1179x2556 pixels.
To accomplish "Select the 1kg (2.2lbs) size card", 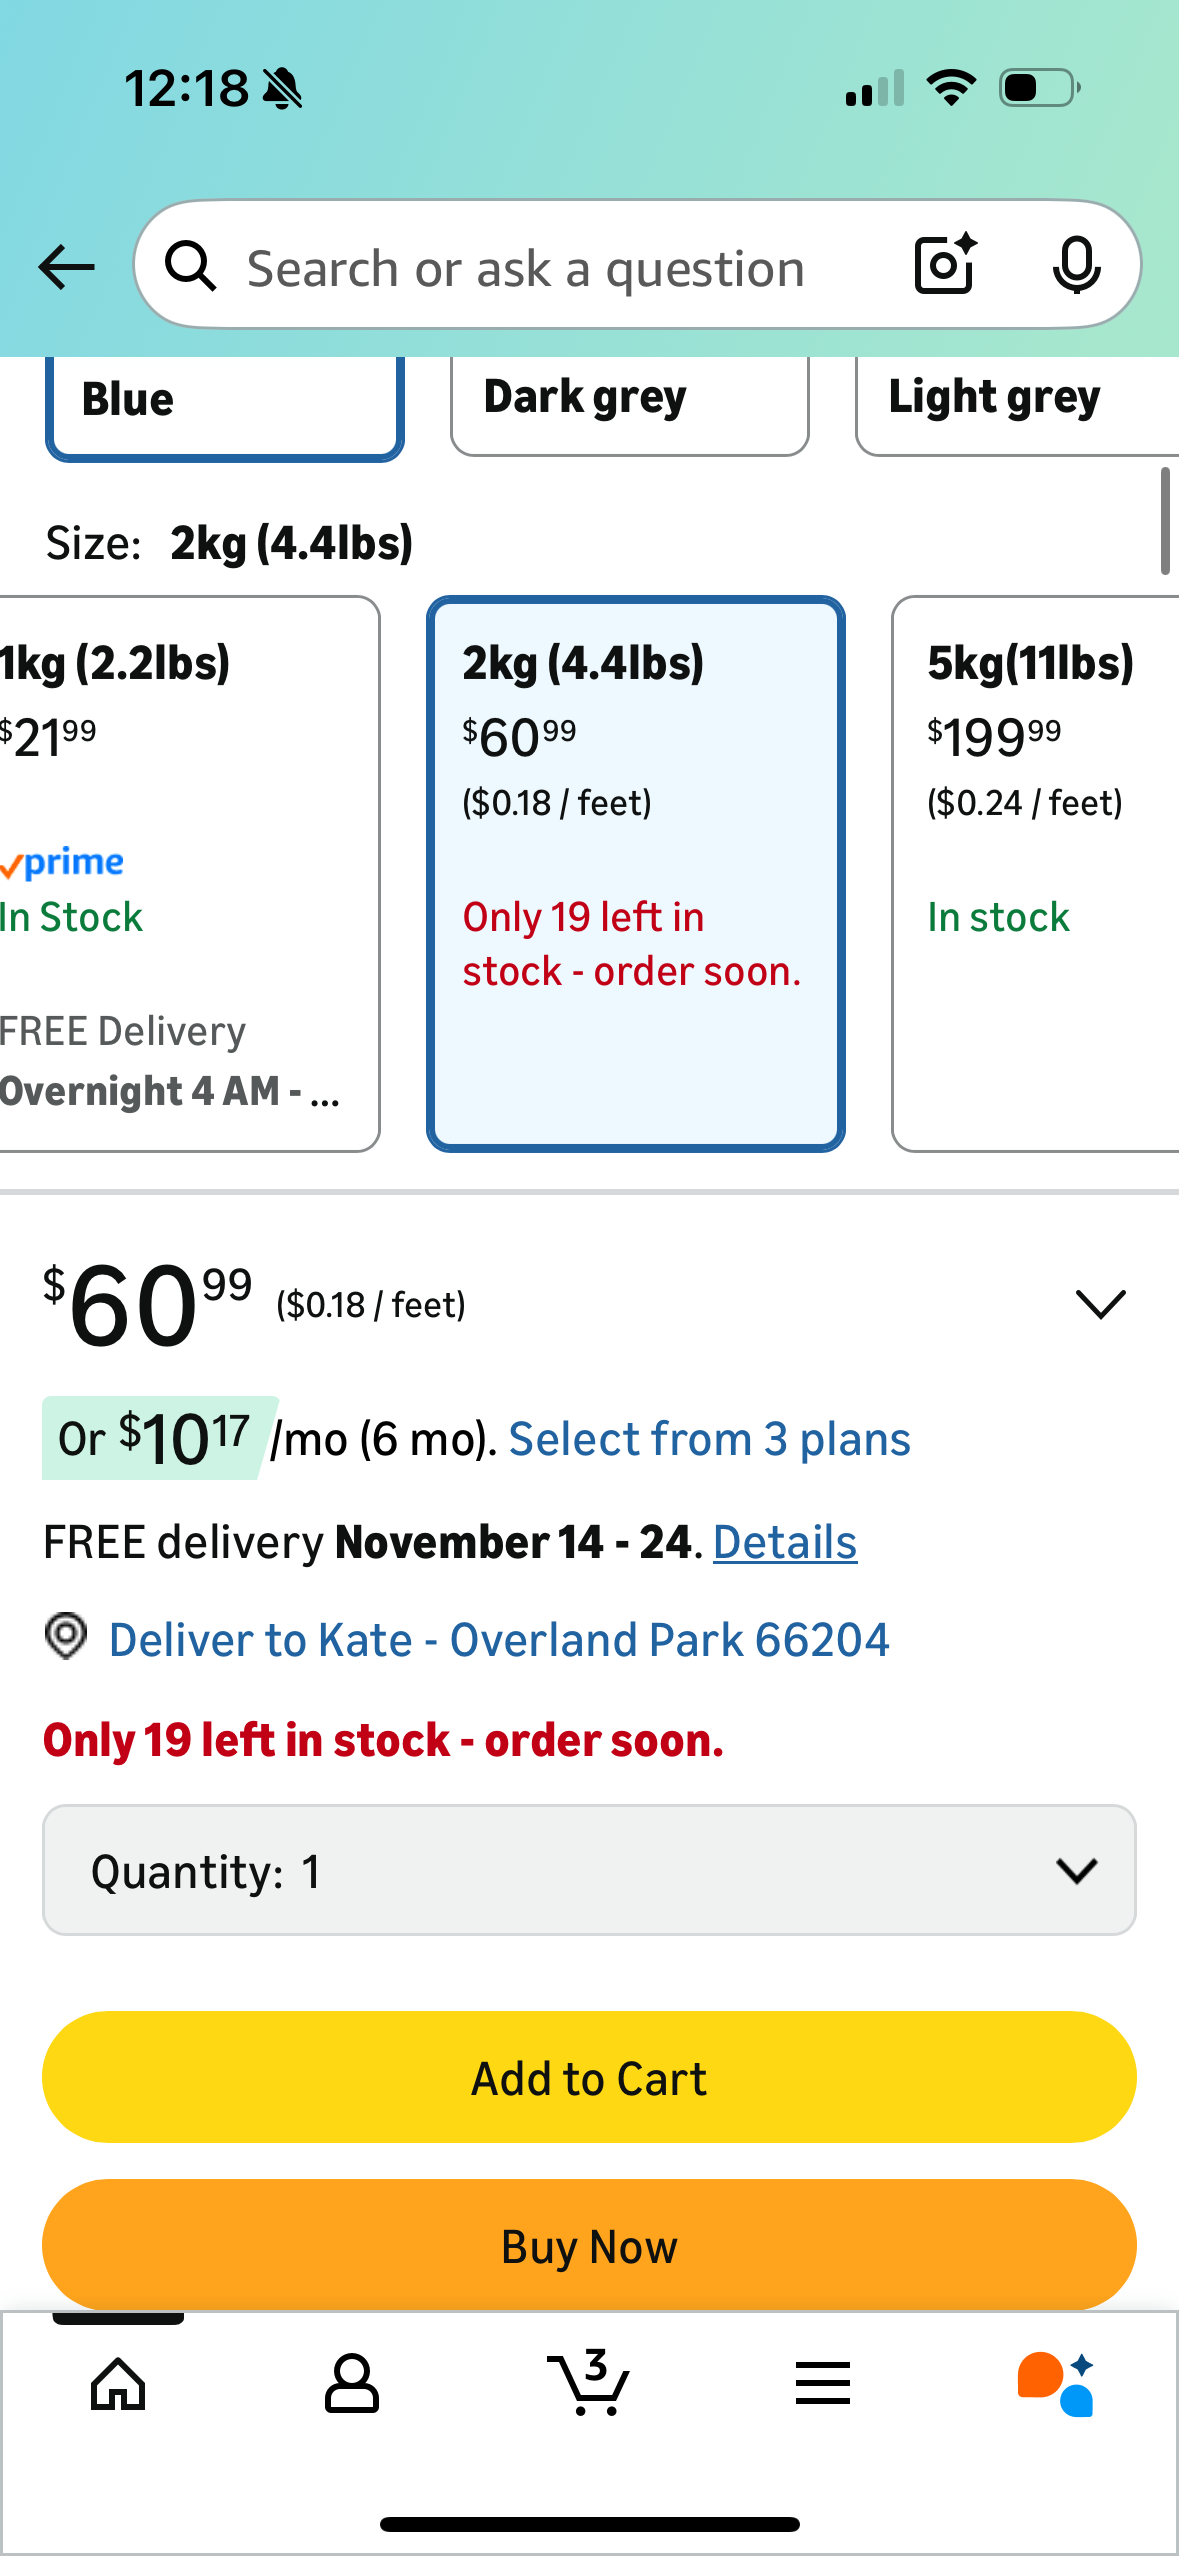I will pos(188,873).
